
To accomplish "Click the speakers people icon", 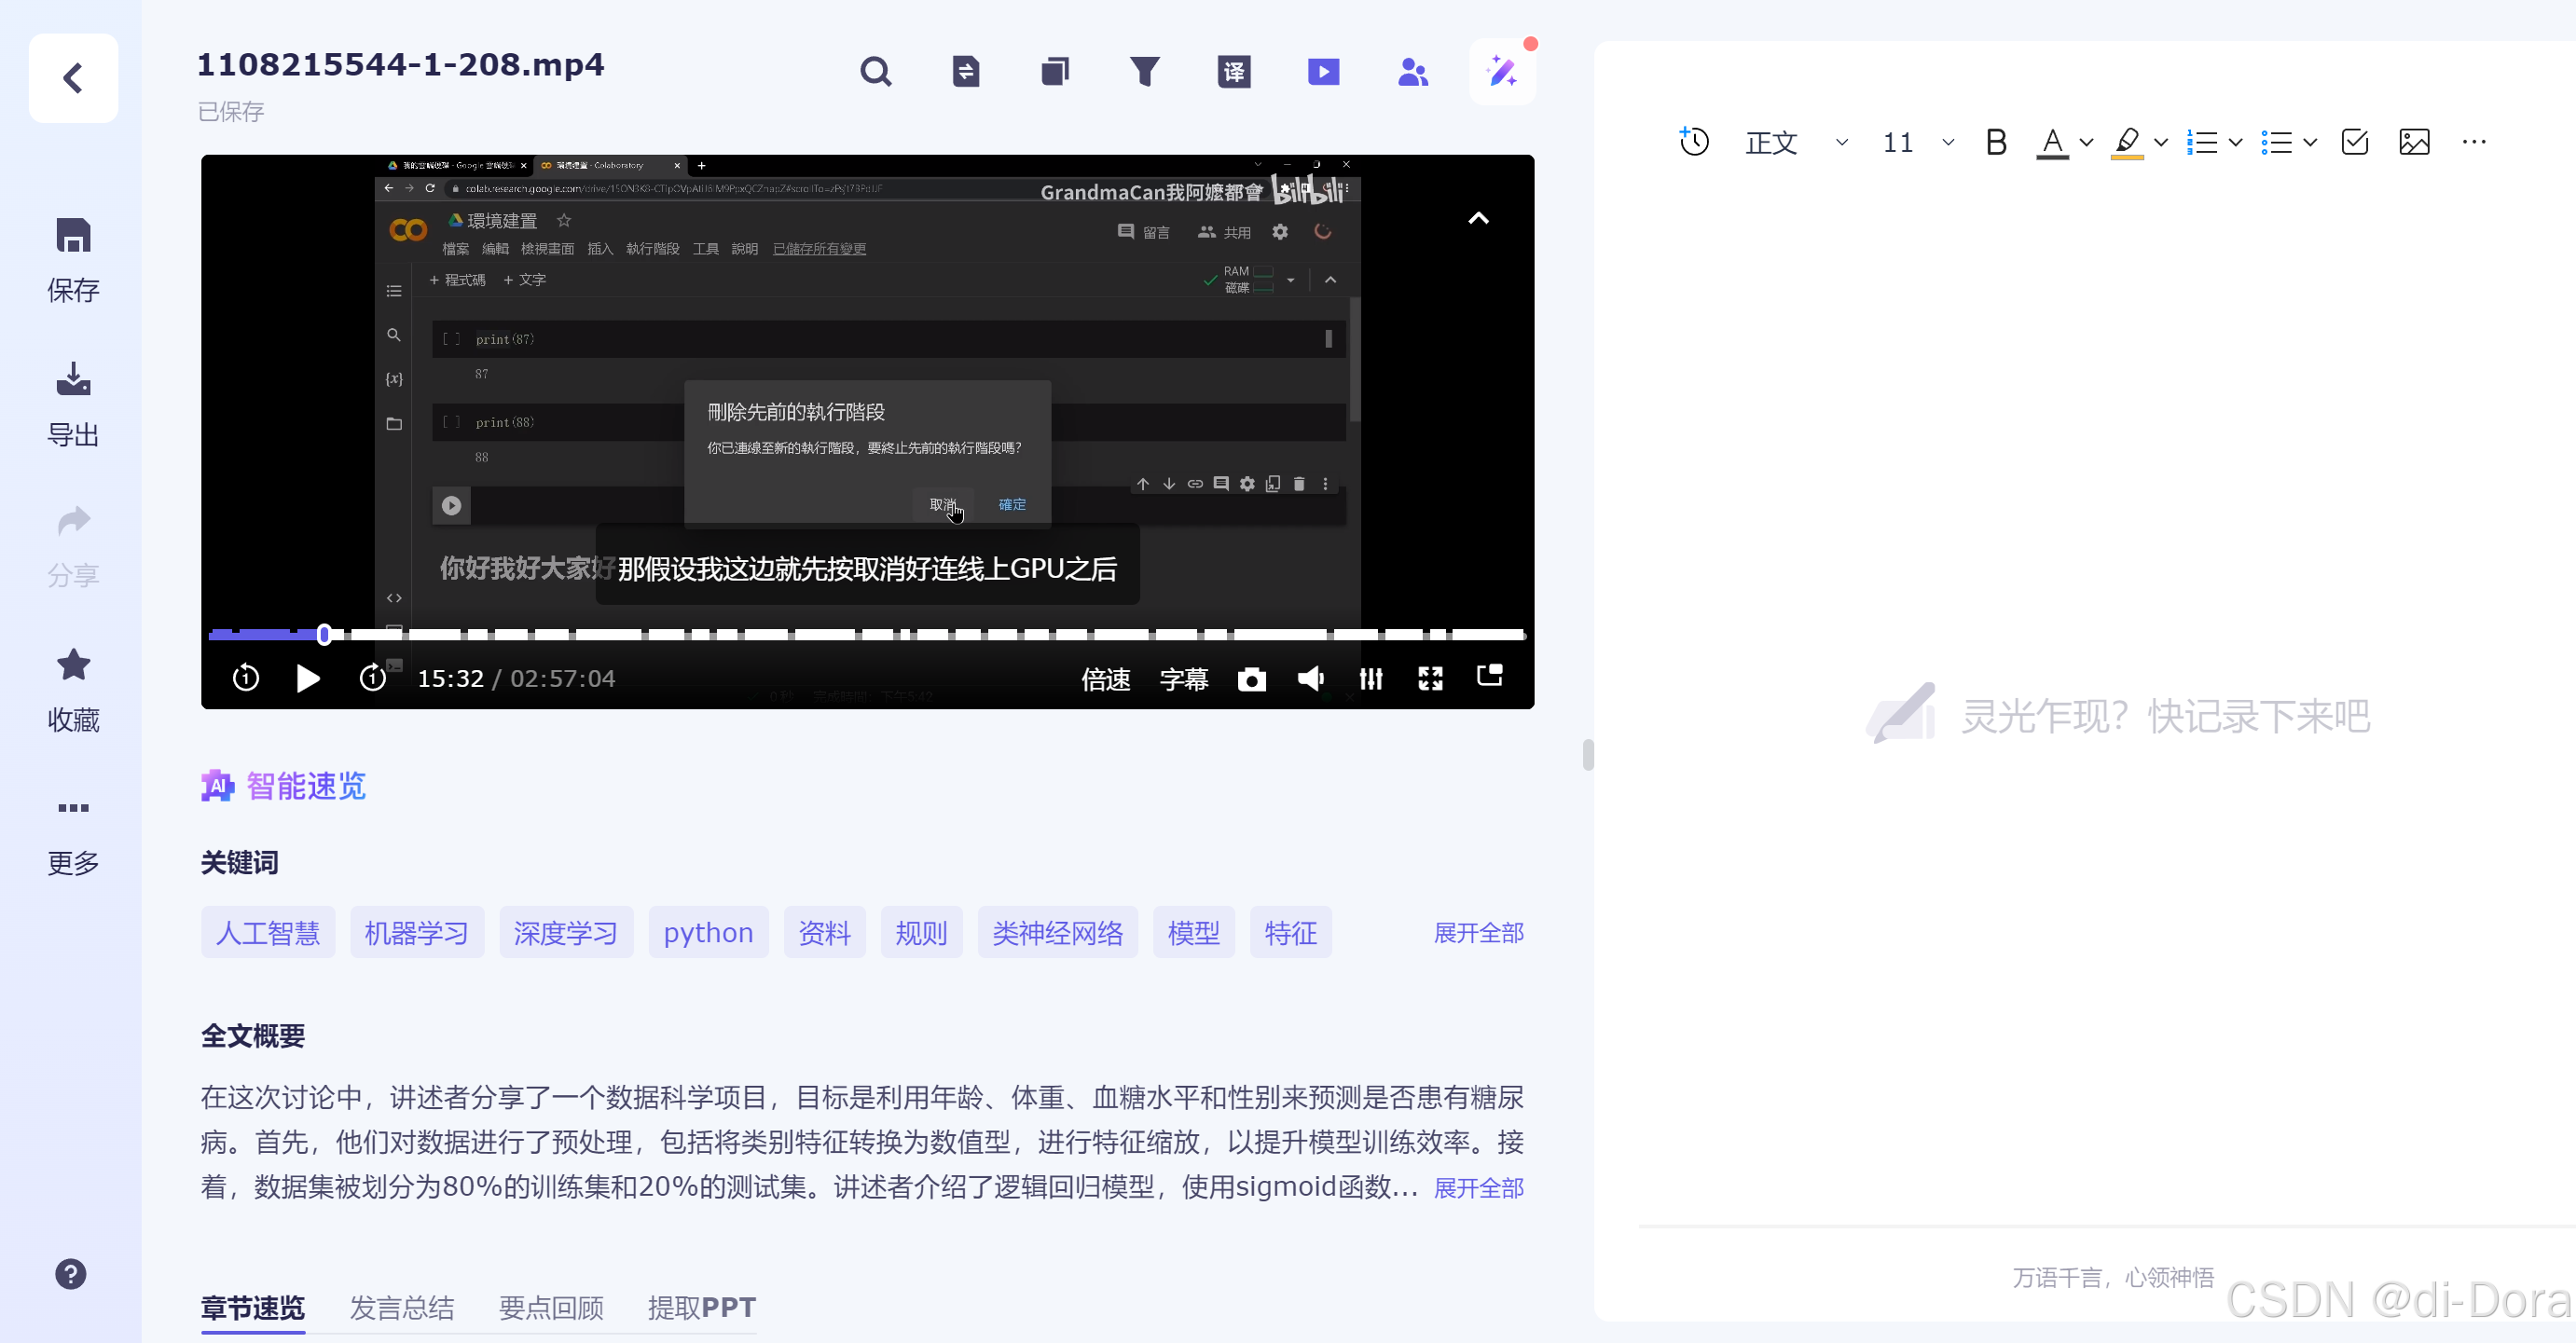I will tap(1412, 72).
